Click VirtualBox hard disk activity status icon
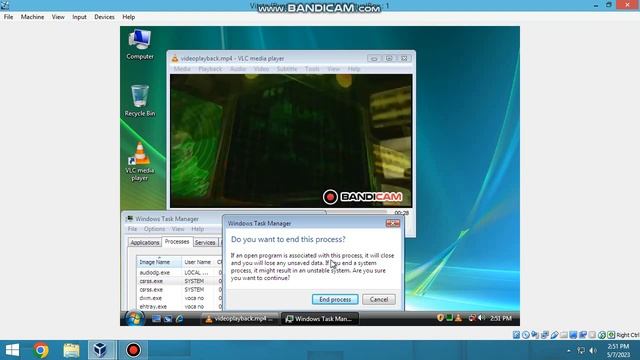640x360 pixels. [516, 335]
